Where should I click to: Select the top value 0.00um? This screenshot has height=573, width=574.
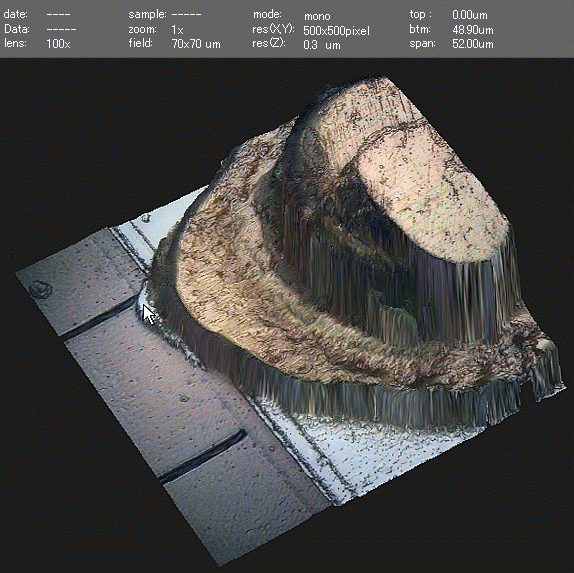pos(470,15)
